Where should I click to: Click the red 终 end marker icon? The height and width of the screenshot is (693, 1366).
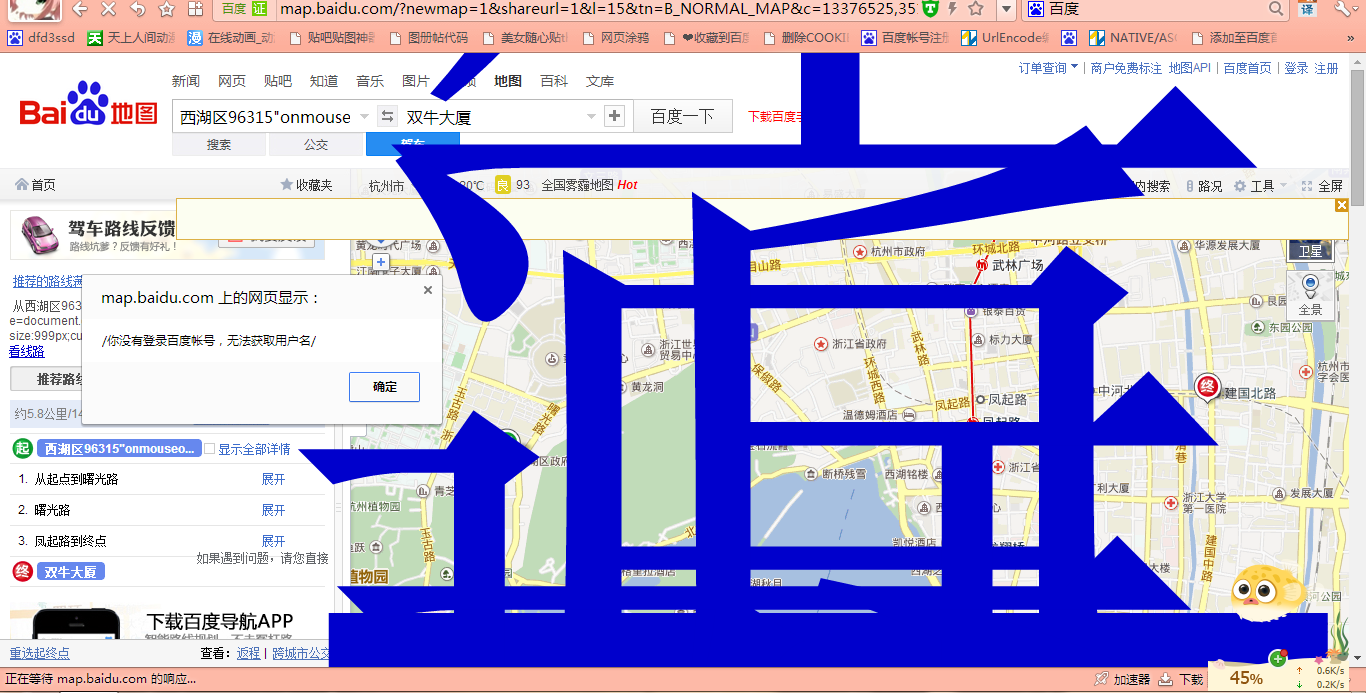click(x=22, y=571)
